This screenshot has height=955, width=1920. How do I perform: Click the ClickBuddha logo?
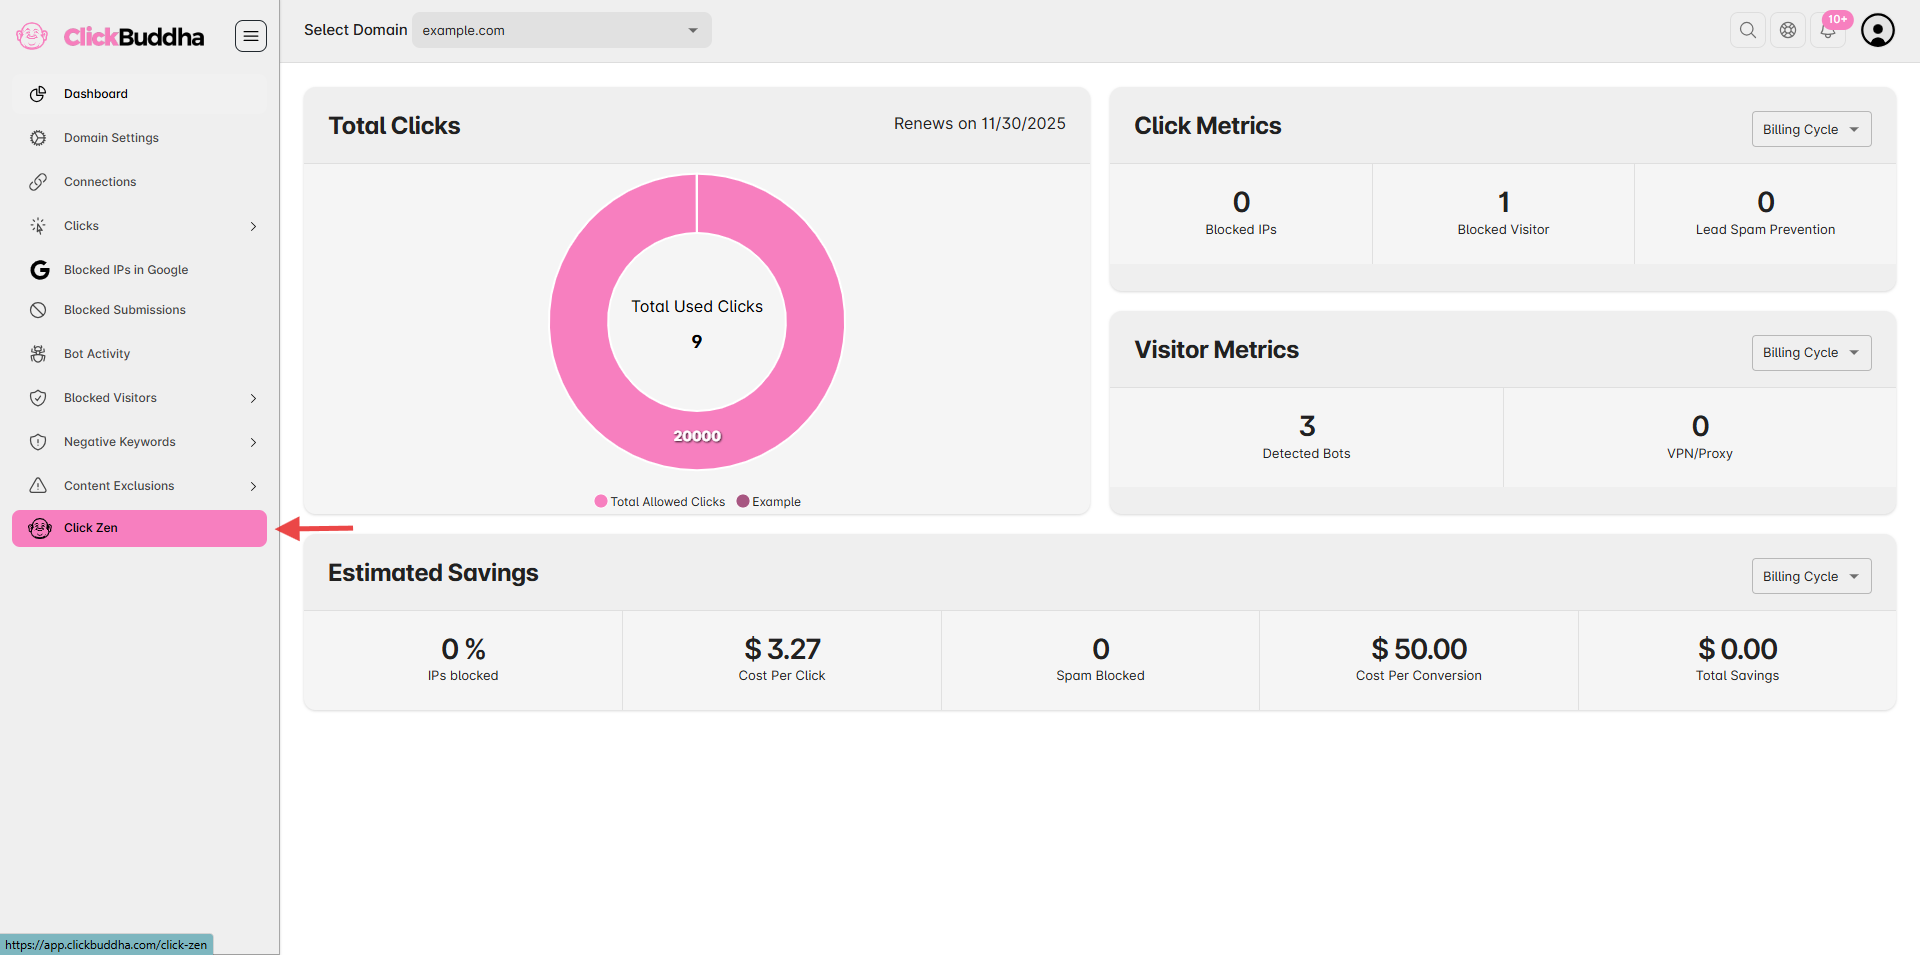coord(110,36)
